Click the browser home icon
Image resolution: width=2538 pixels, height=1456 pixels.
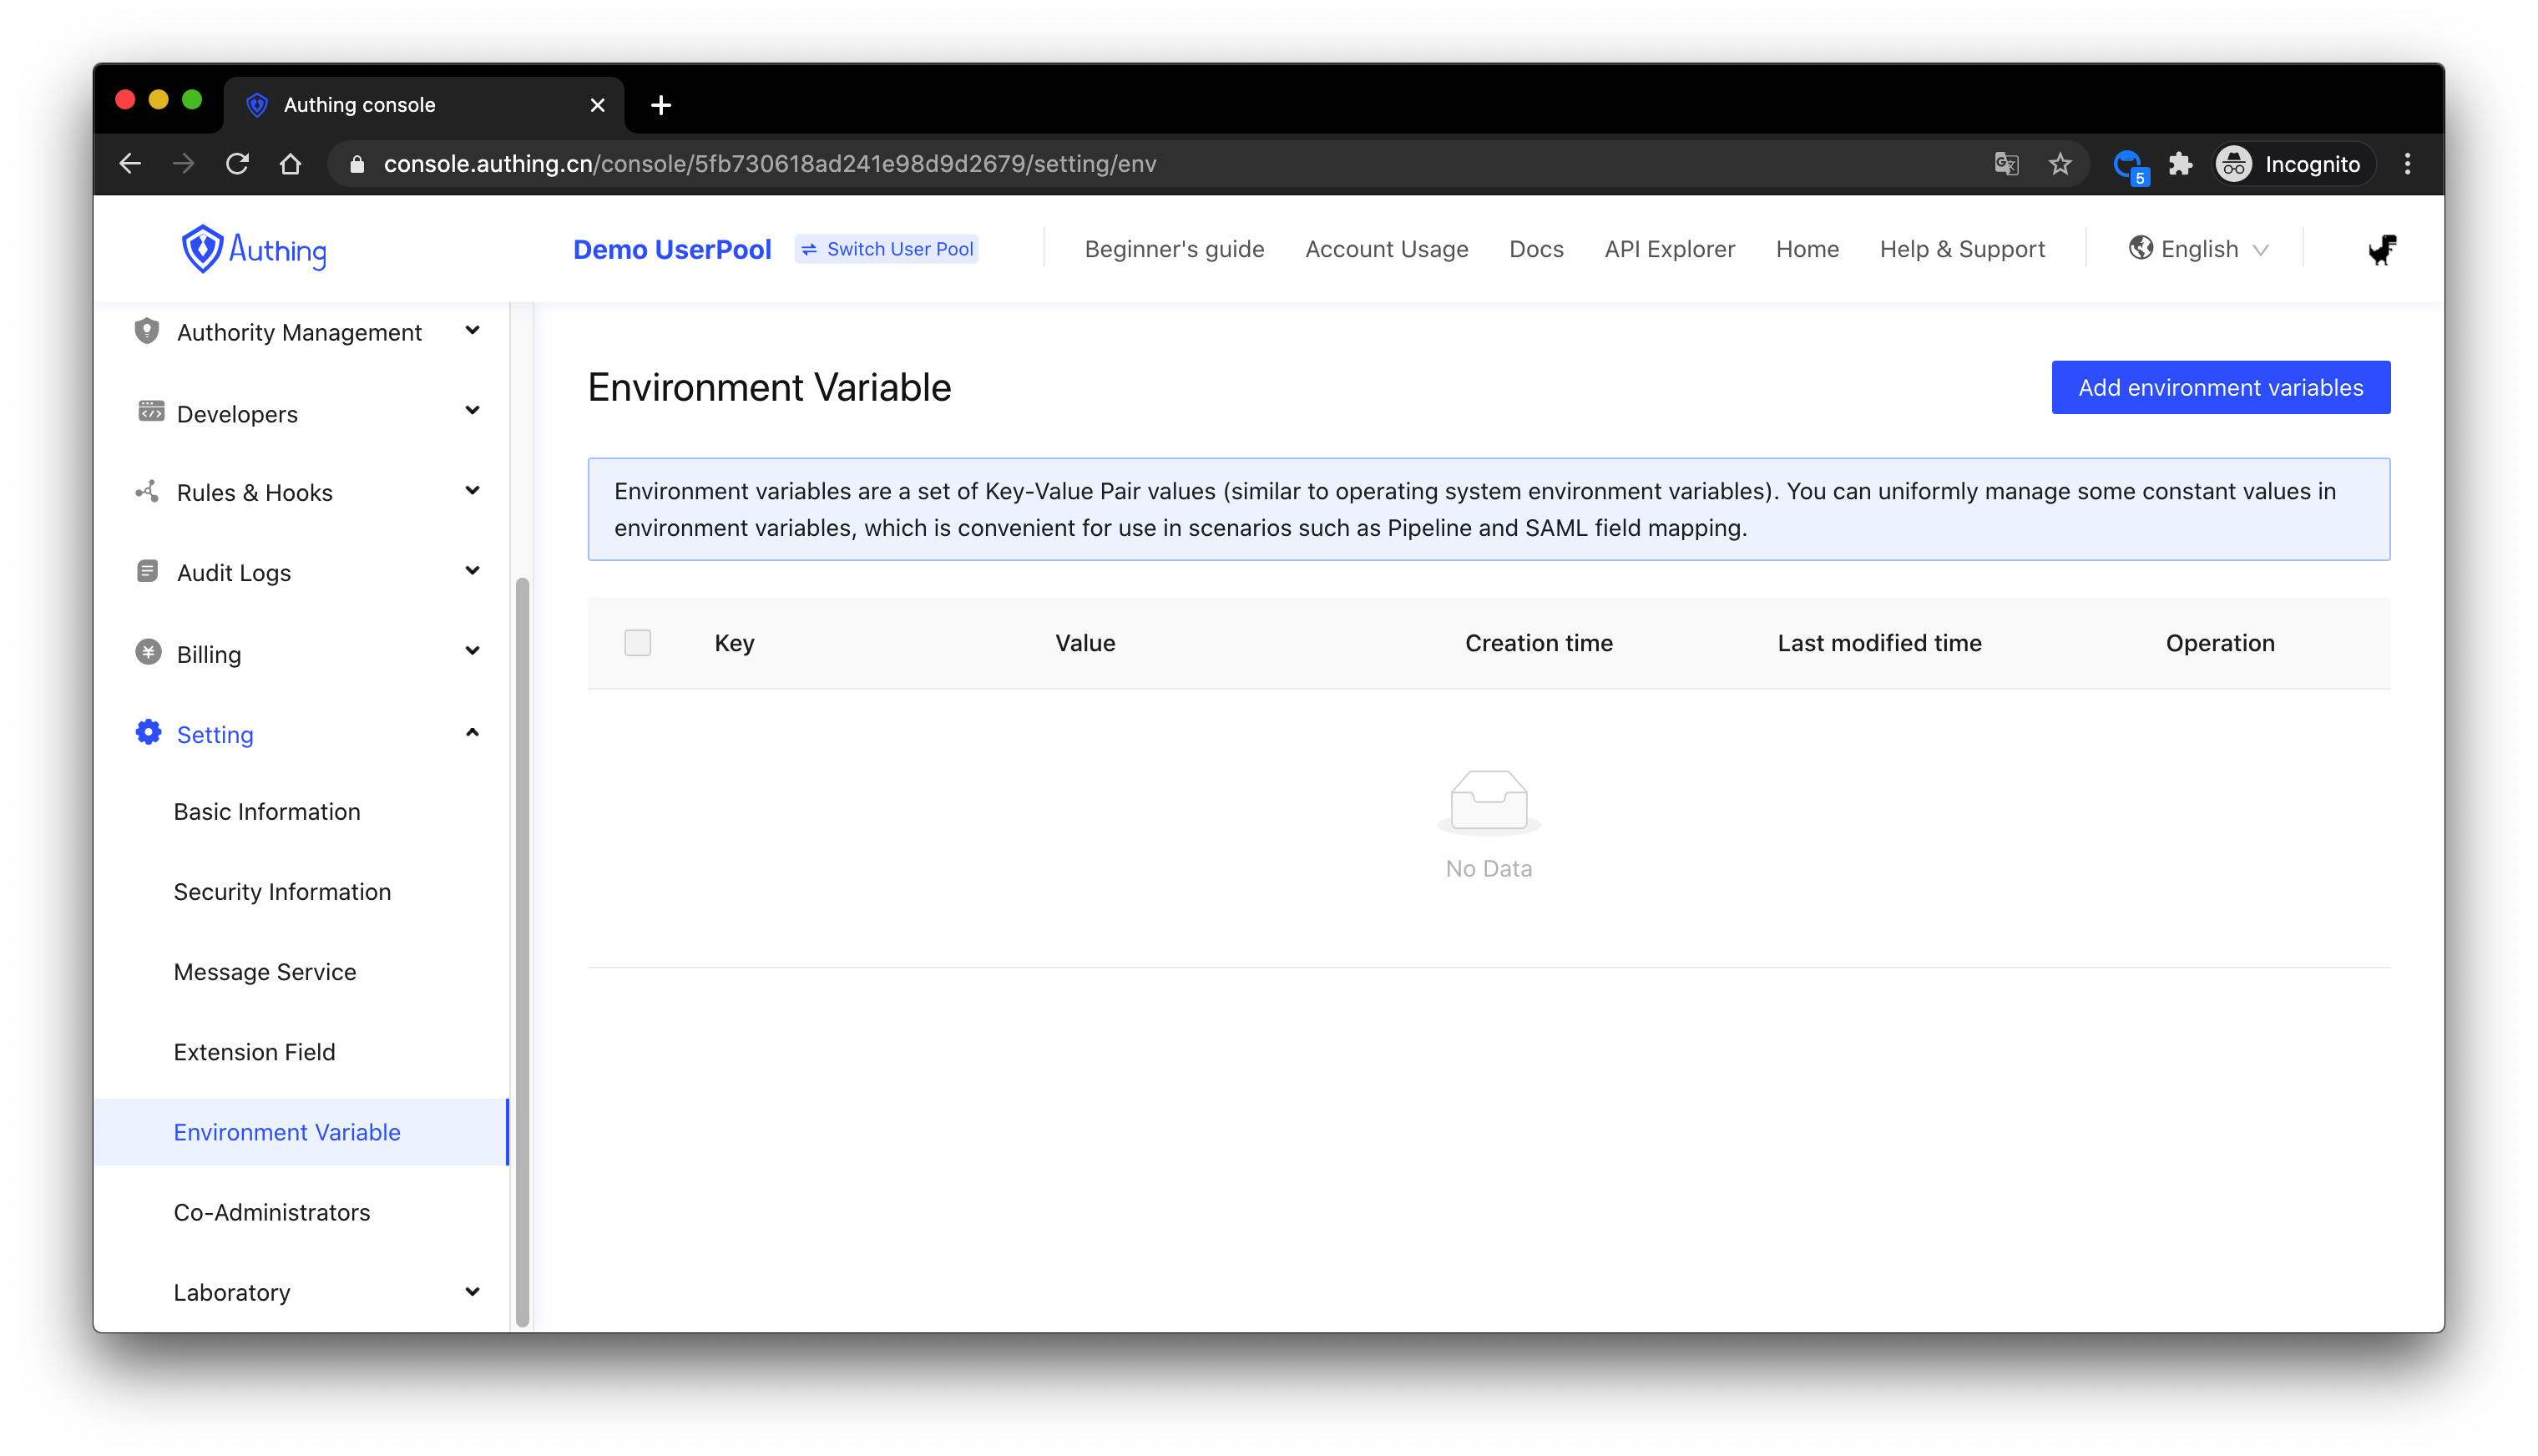[290, 164]
